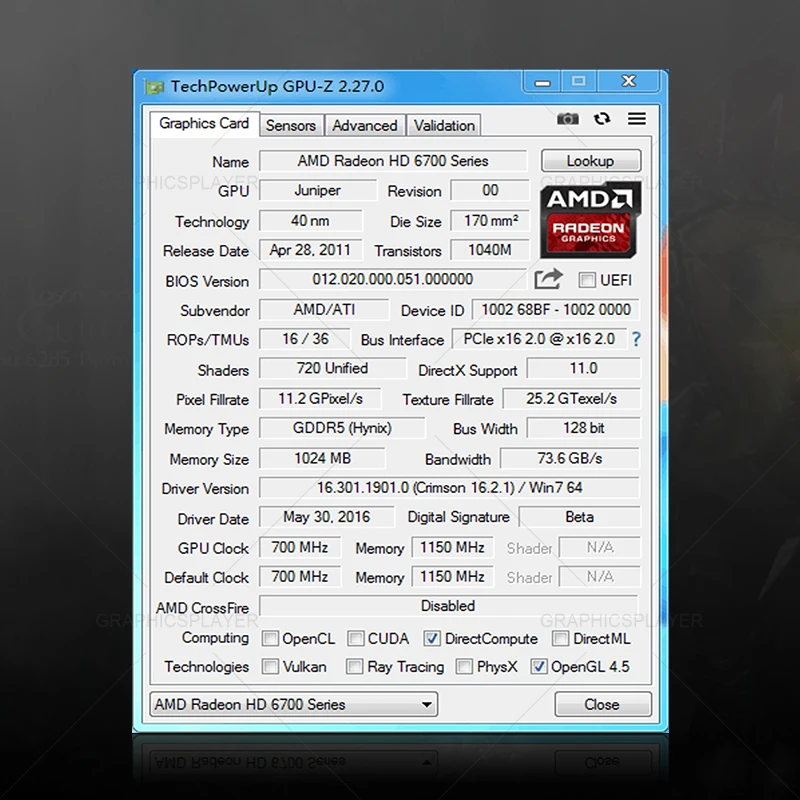800x800 pixels.
Task: Disable the OpenGL 4.5 checkbox
Action: click(x=539, y=667)
